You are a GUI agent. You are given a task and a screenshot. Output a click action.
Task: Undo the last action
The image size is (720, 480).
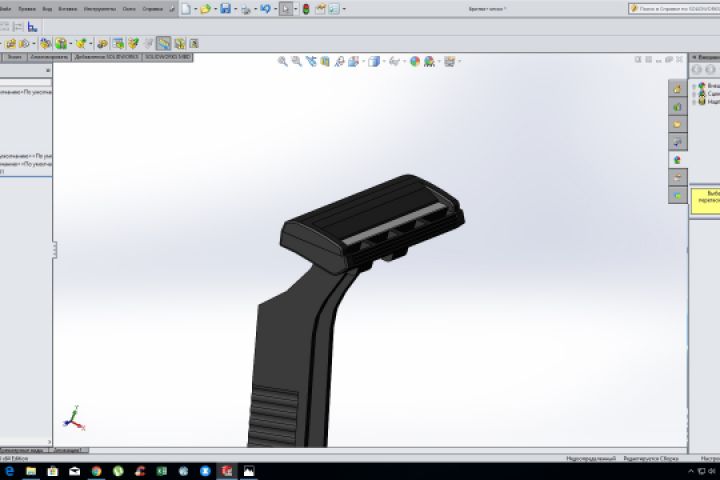click(265, 9)
